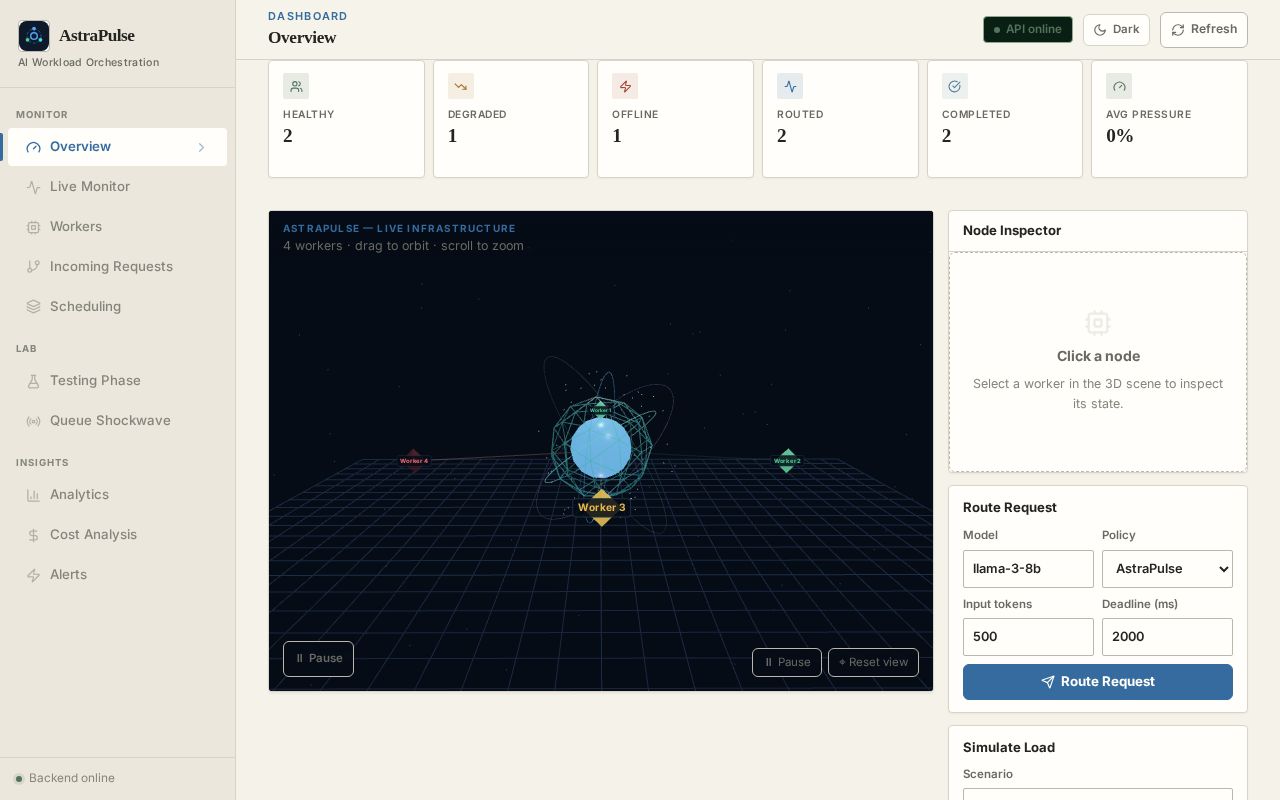Click the Incoming Requests branch icon
This screenshot has height=800, width=1280.
pyautogui.click(x=33, y=267)
